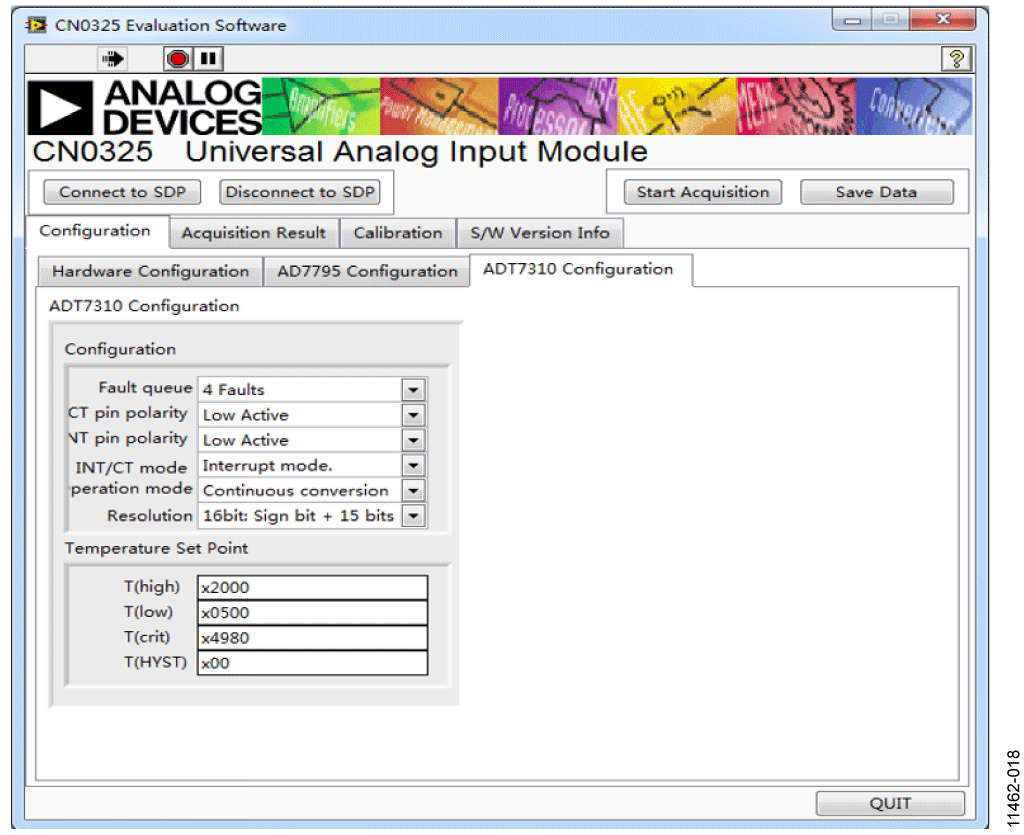Minimize the CN0325 Evaluation Software window
Image resolution: width=1024 pixels, height=835 pixels.
click(852, 20)
